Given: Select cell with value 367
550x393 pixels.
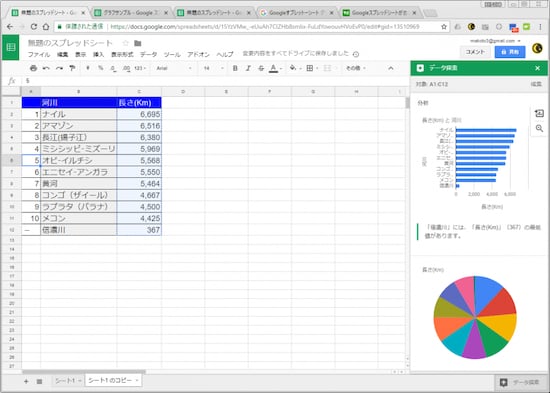Looking at the screenshot, I should (139, 230).
